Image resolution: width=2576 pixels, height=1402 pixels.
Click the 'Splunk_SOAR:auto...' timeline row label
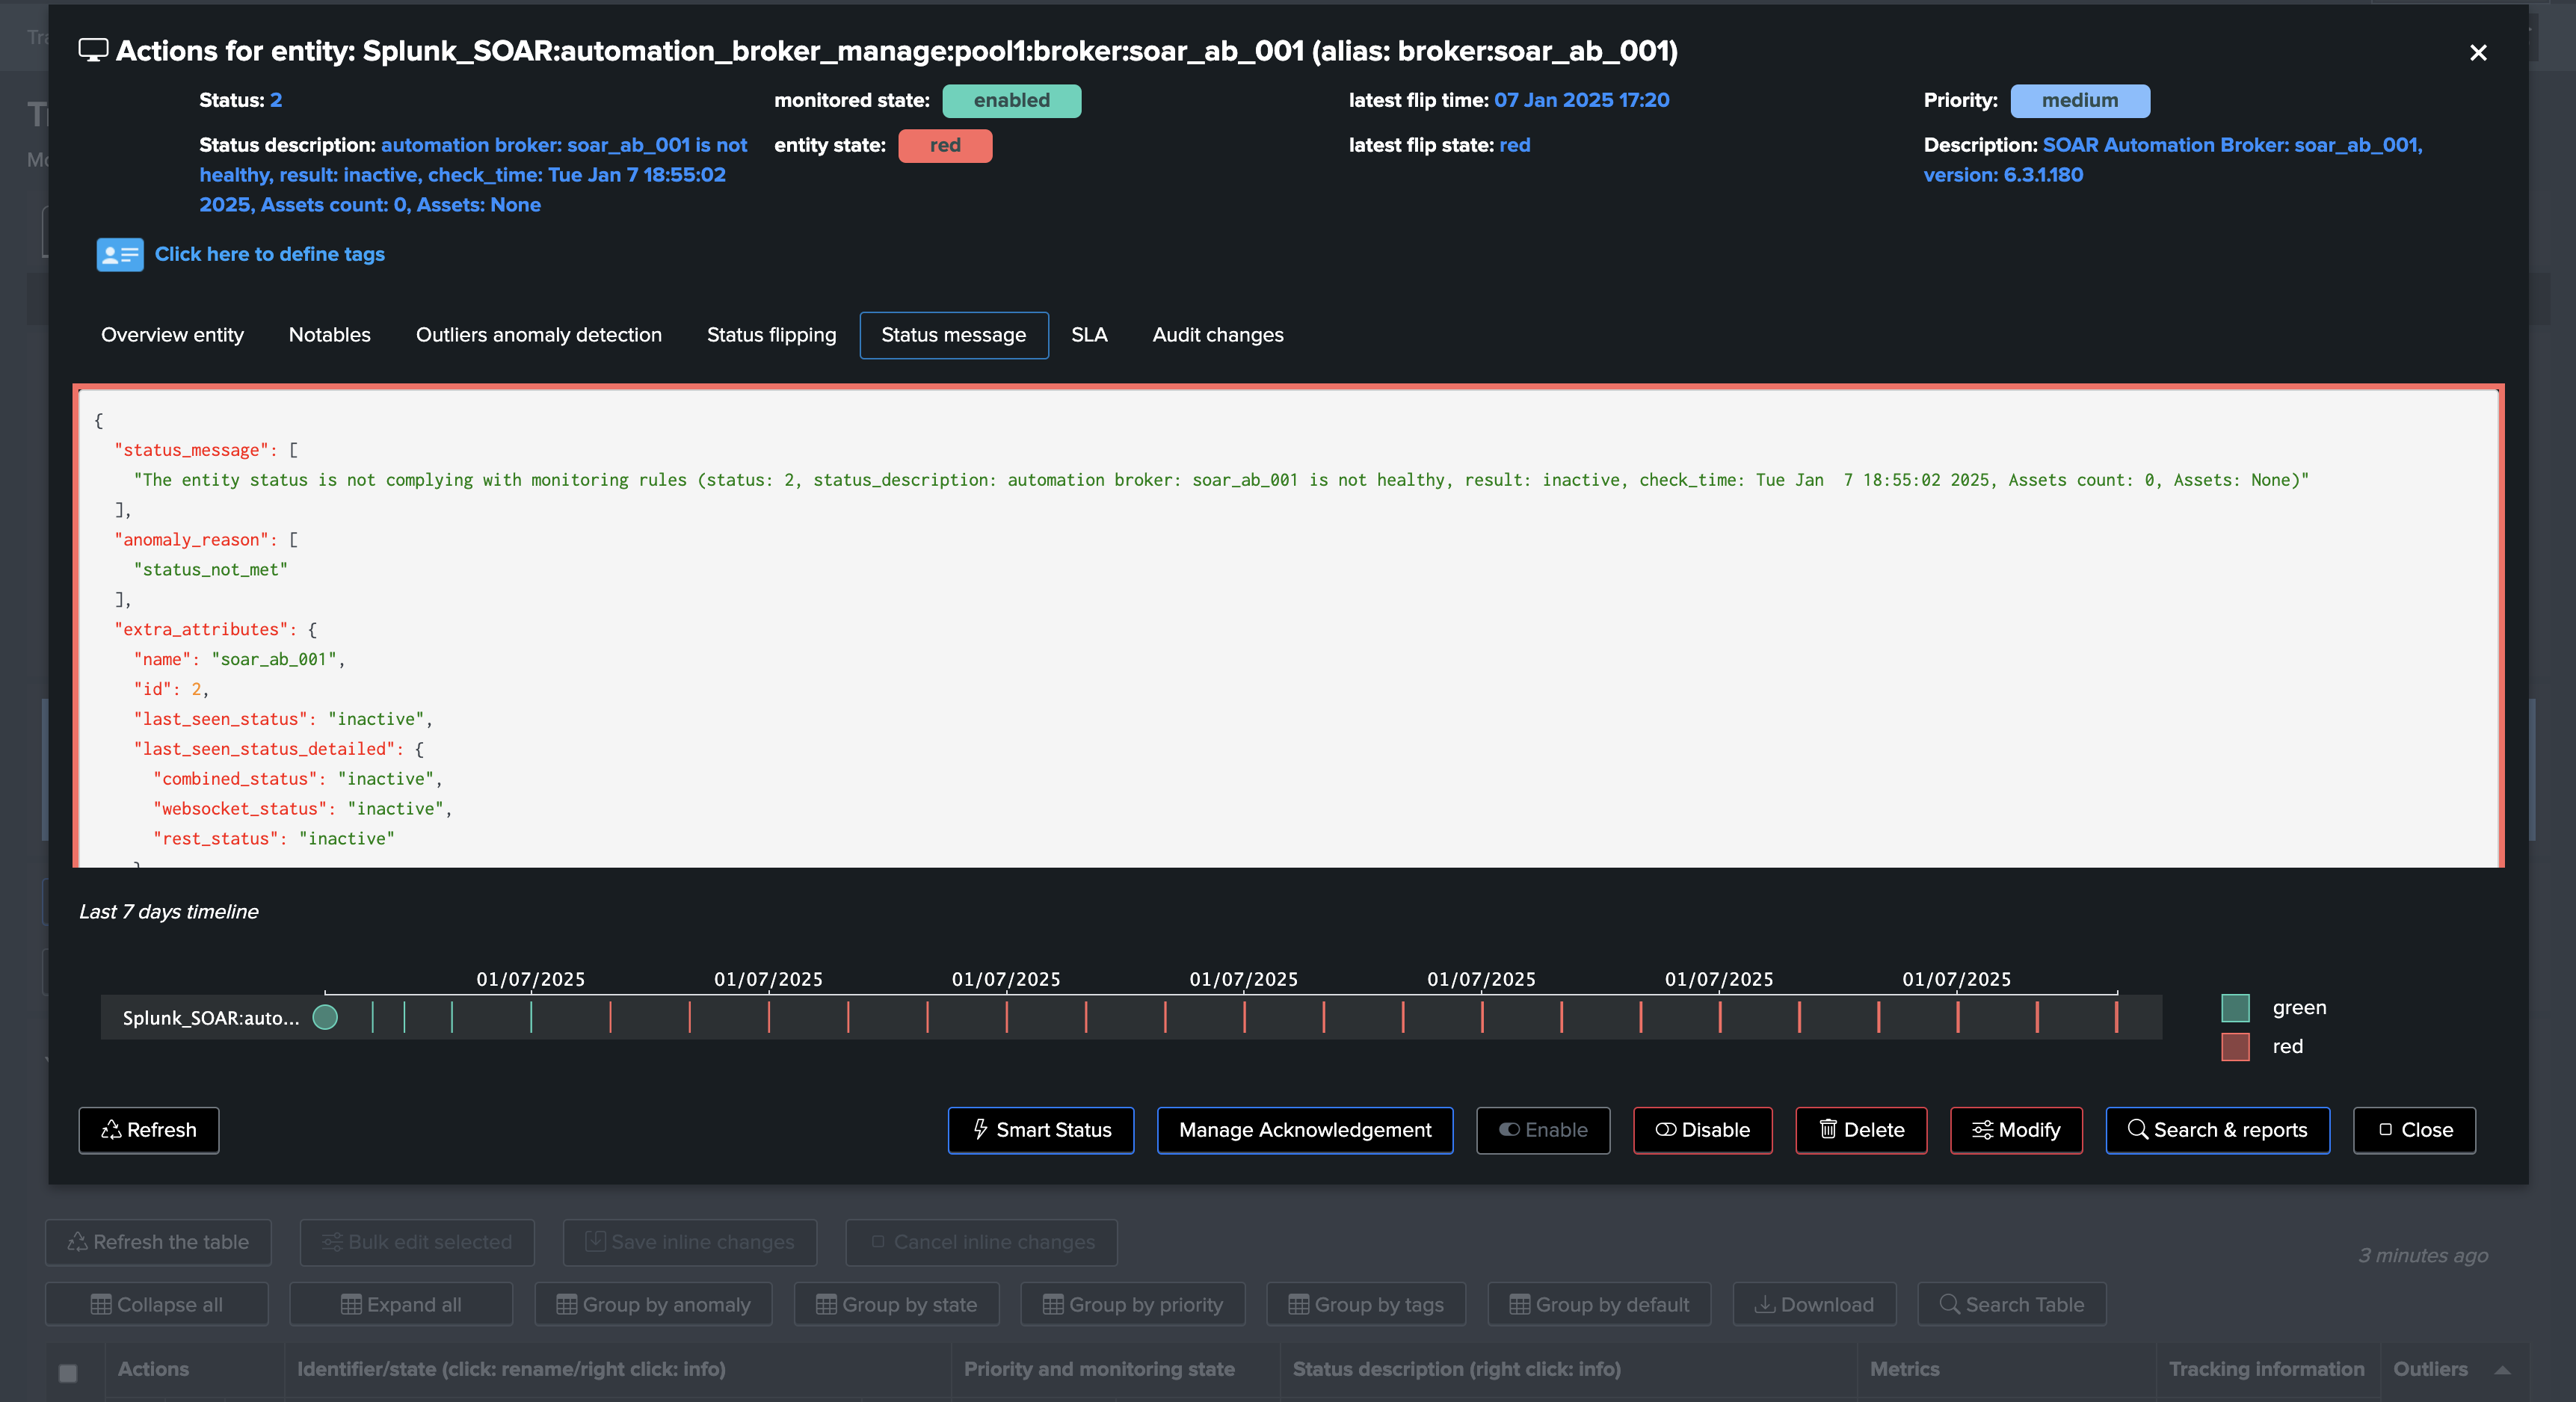[x=211, y=1018]
